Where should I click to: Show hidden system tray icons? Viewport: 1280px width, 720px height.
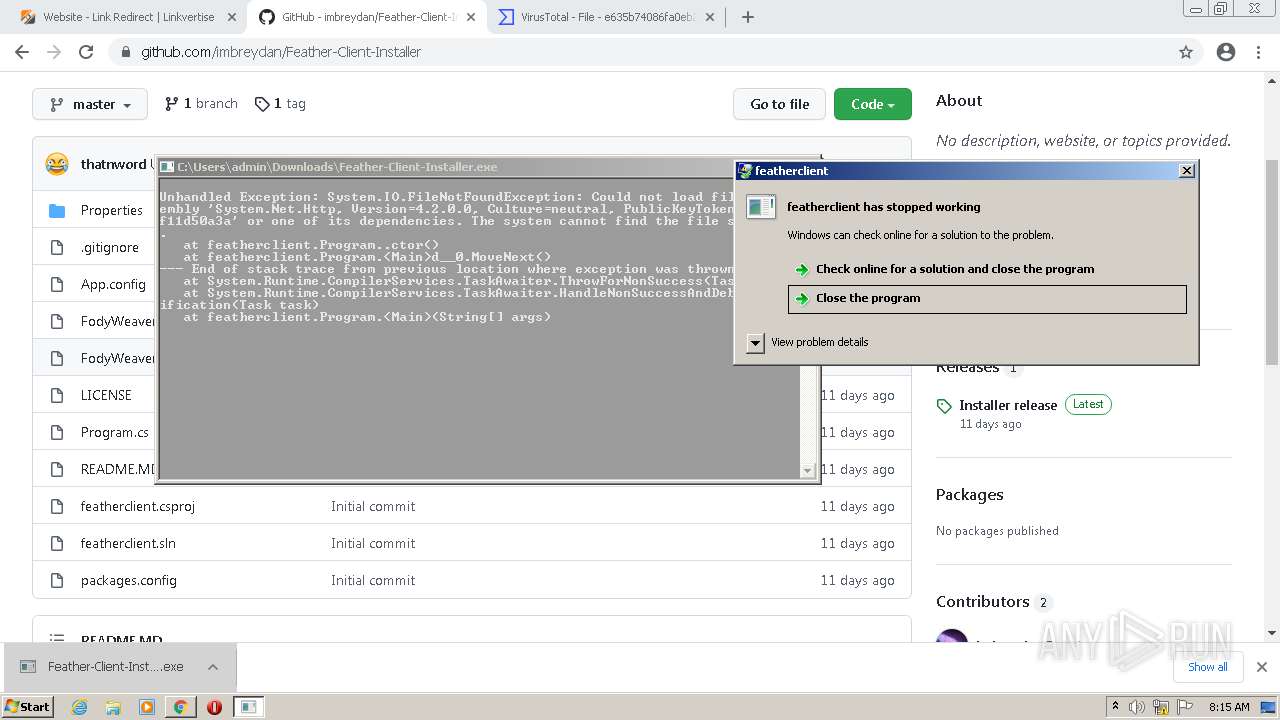click(1115, 707)
